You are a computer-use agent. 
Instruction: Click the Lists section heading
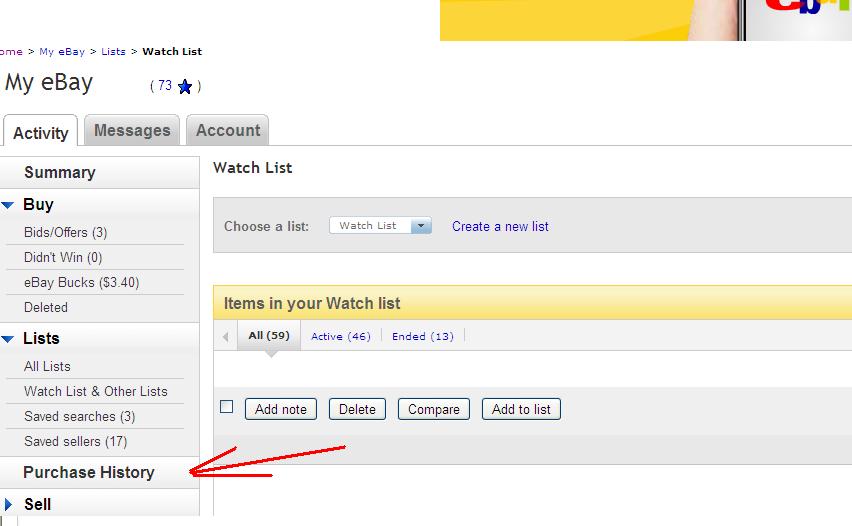point(41,339)
